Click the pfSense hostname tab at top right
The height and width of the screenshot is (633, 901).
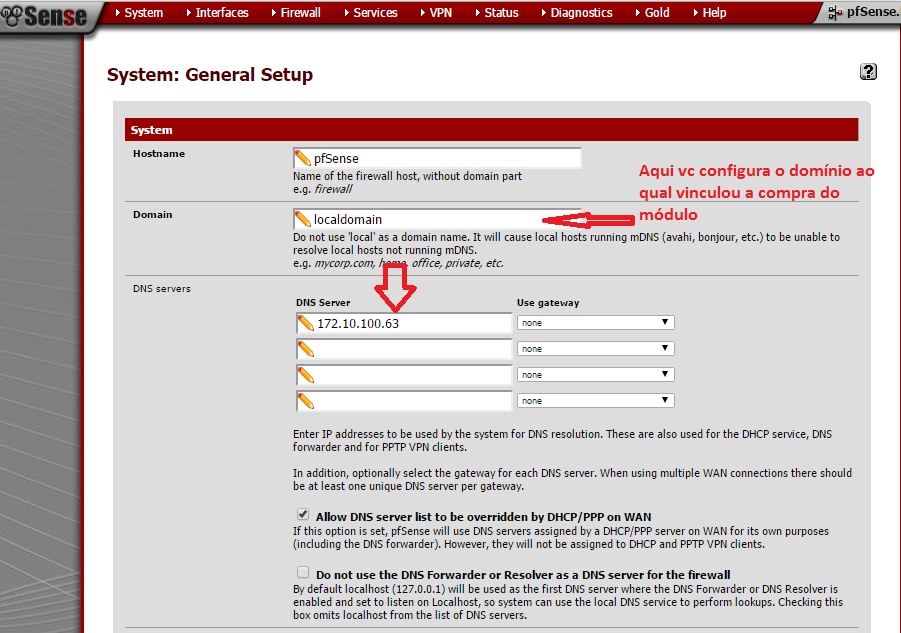pyautogui.click(x=863, y=13)
